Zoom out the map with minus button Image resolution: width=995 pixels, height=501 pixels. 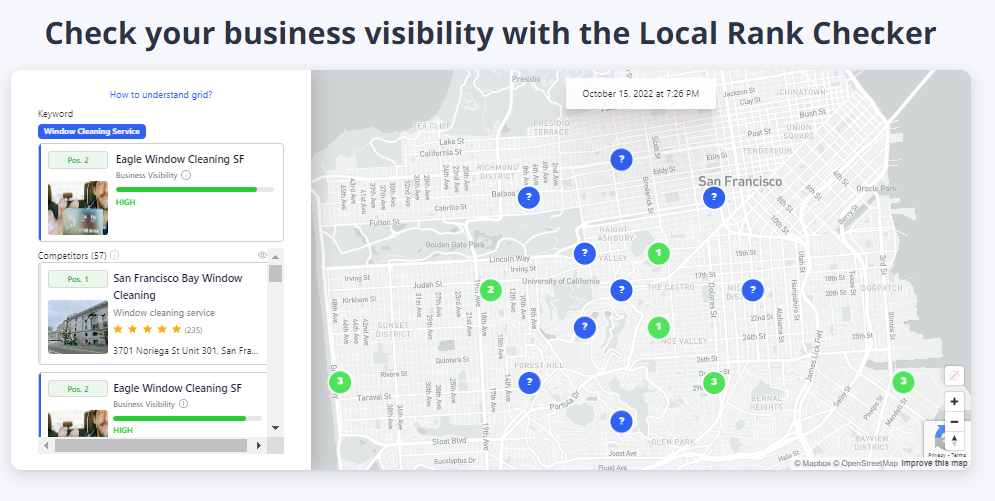point(954,421)
